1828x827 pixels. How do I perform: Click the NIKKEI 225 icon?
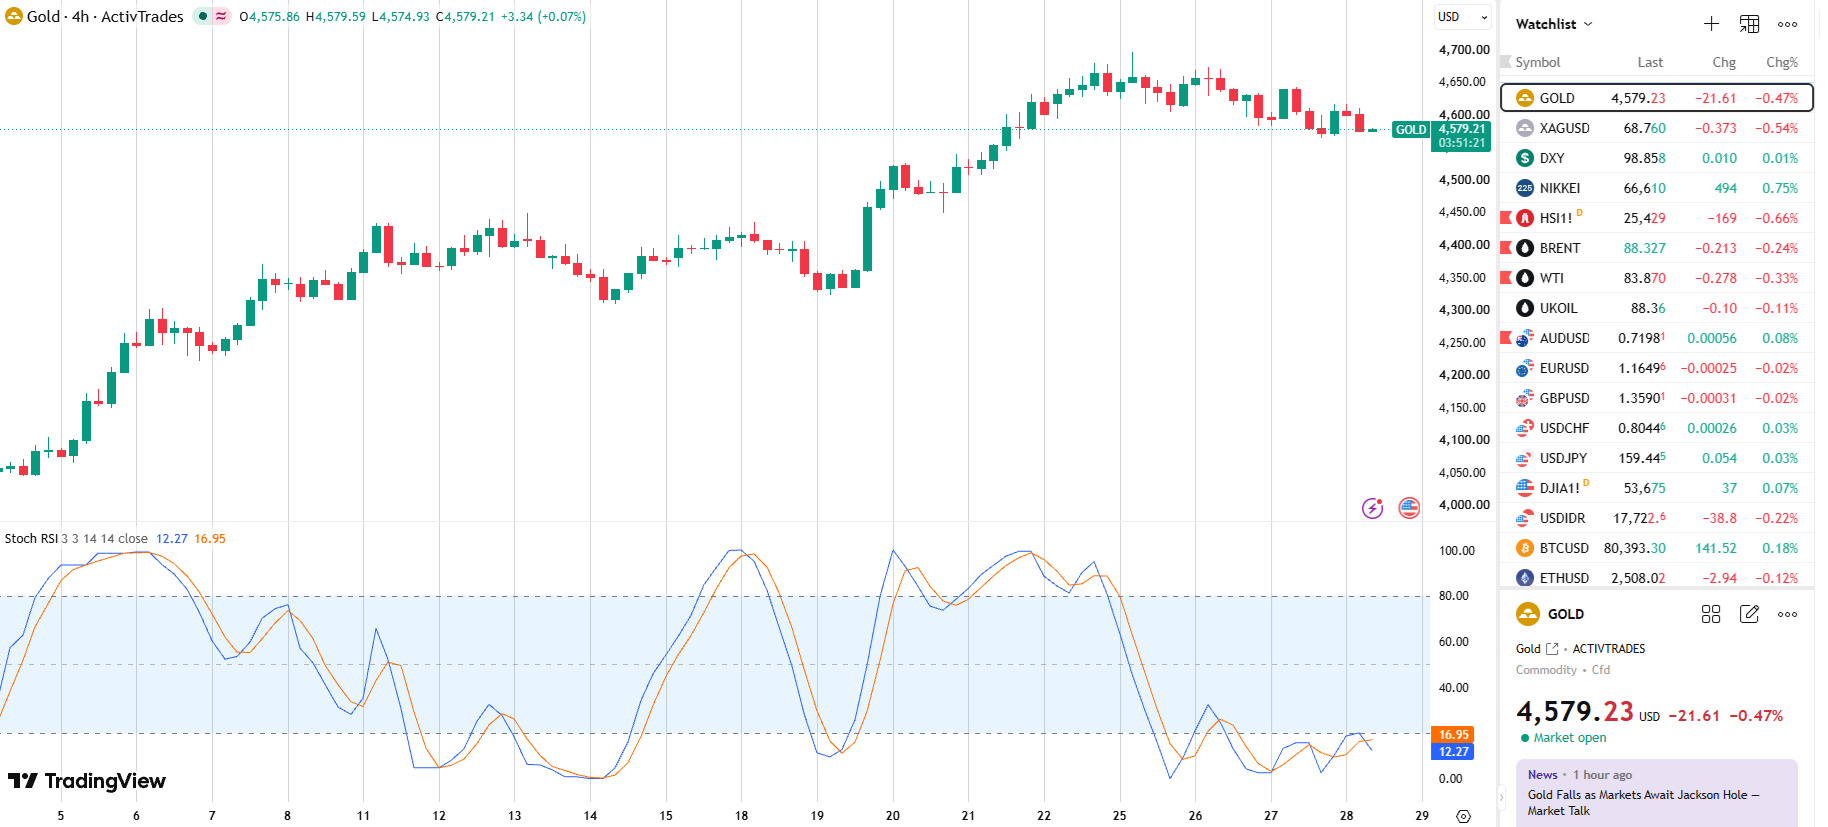(x=1525, y=188)
